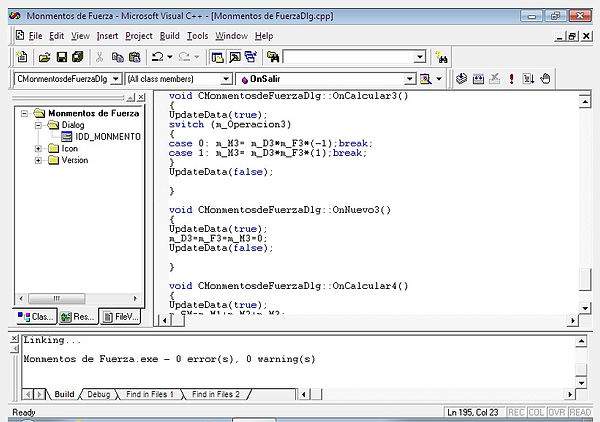Compile file toolbar icon

click(x=461, y=79)
